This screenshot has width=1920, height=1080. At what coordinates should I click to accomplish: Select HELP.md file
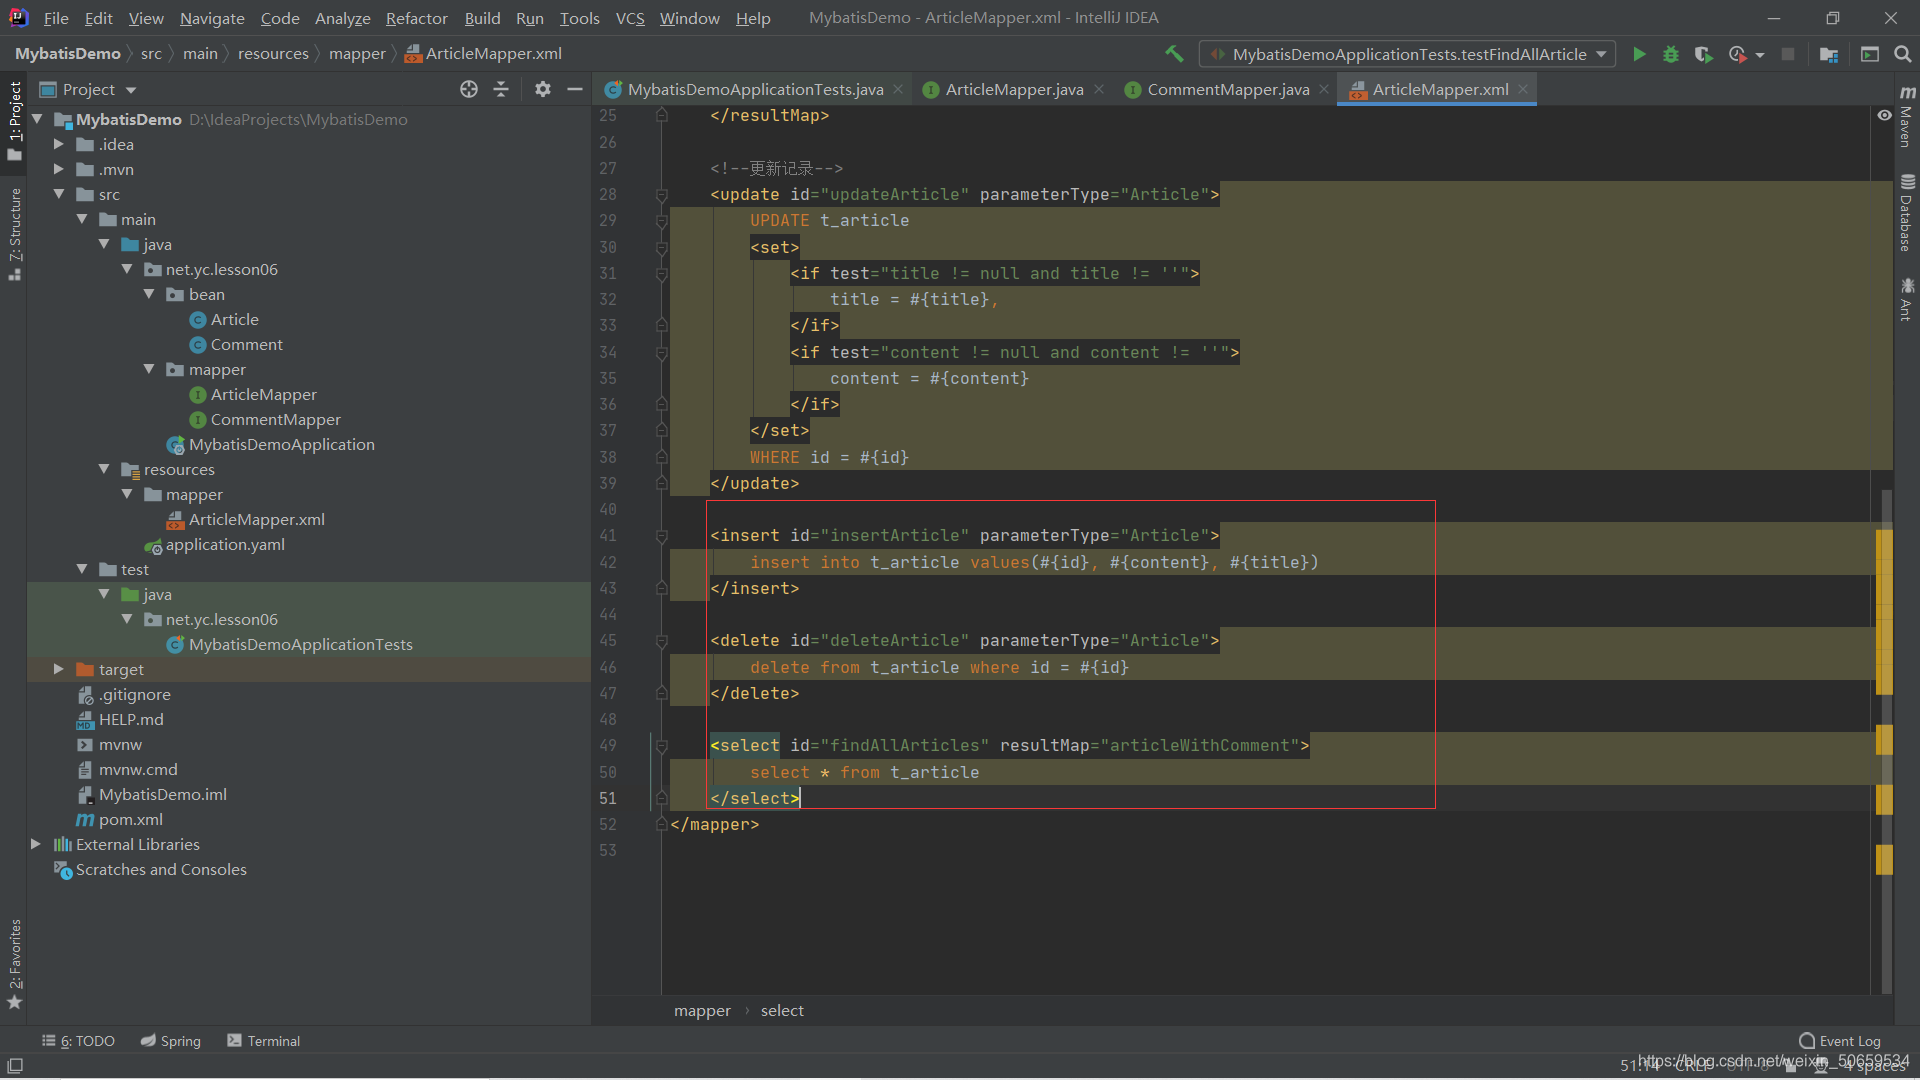click(x=120, y=719)
